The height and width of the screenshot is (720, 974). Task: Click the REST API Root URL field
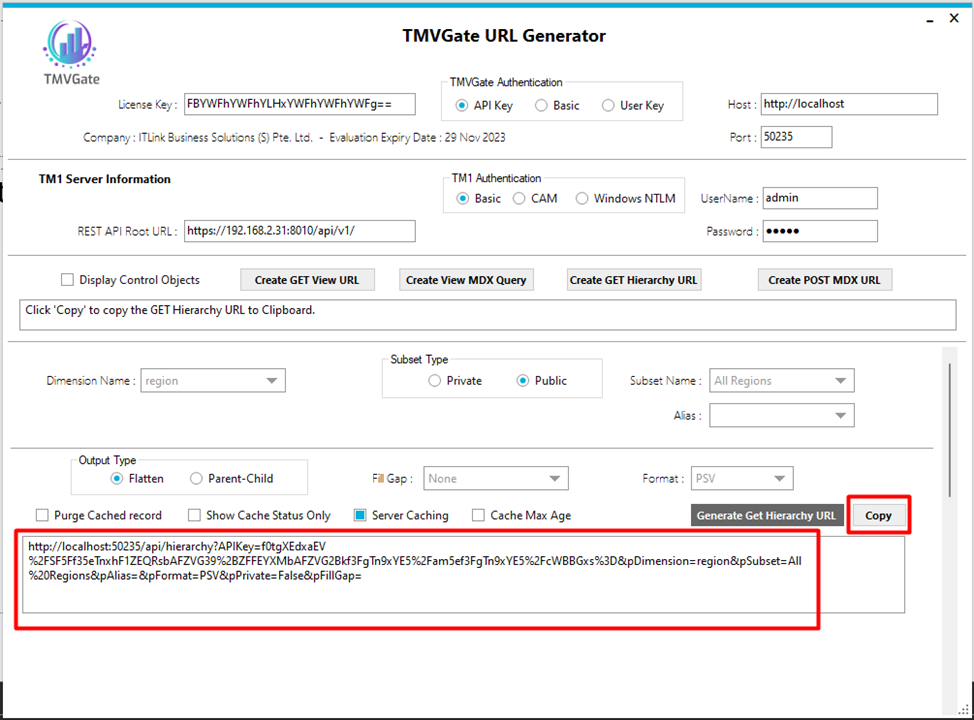(299, 231)
